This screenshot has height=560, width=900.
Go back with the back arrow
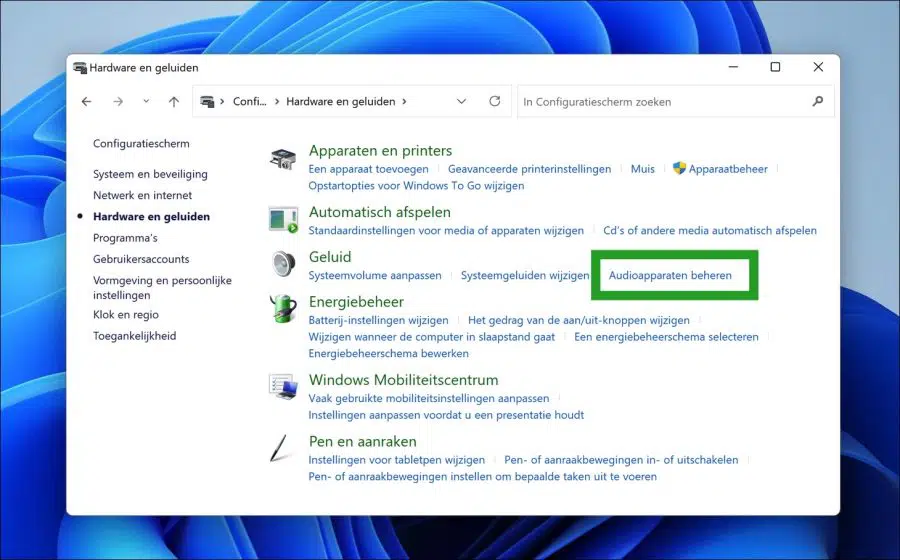[87, 102]
